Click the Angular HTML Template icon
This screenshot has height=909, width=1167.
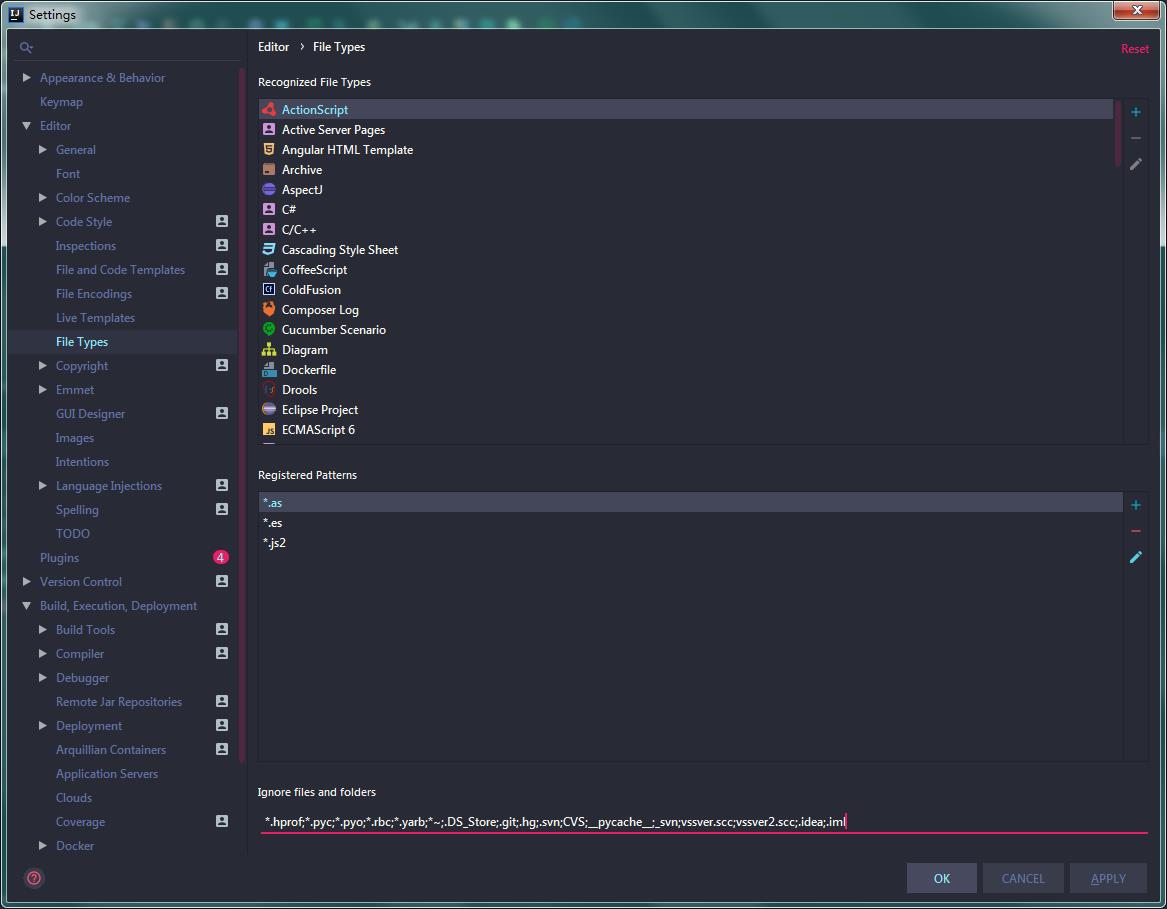point(269,150)
